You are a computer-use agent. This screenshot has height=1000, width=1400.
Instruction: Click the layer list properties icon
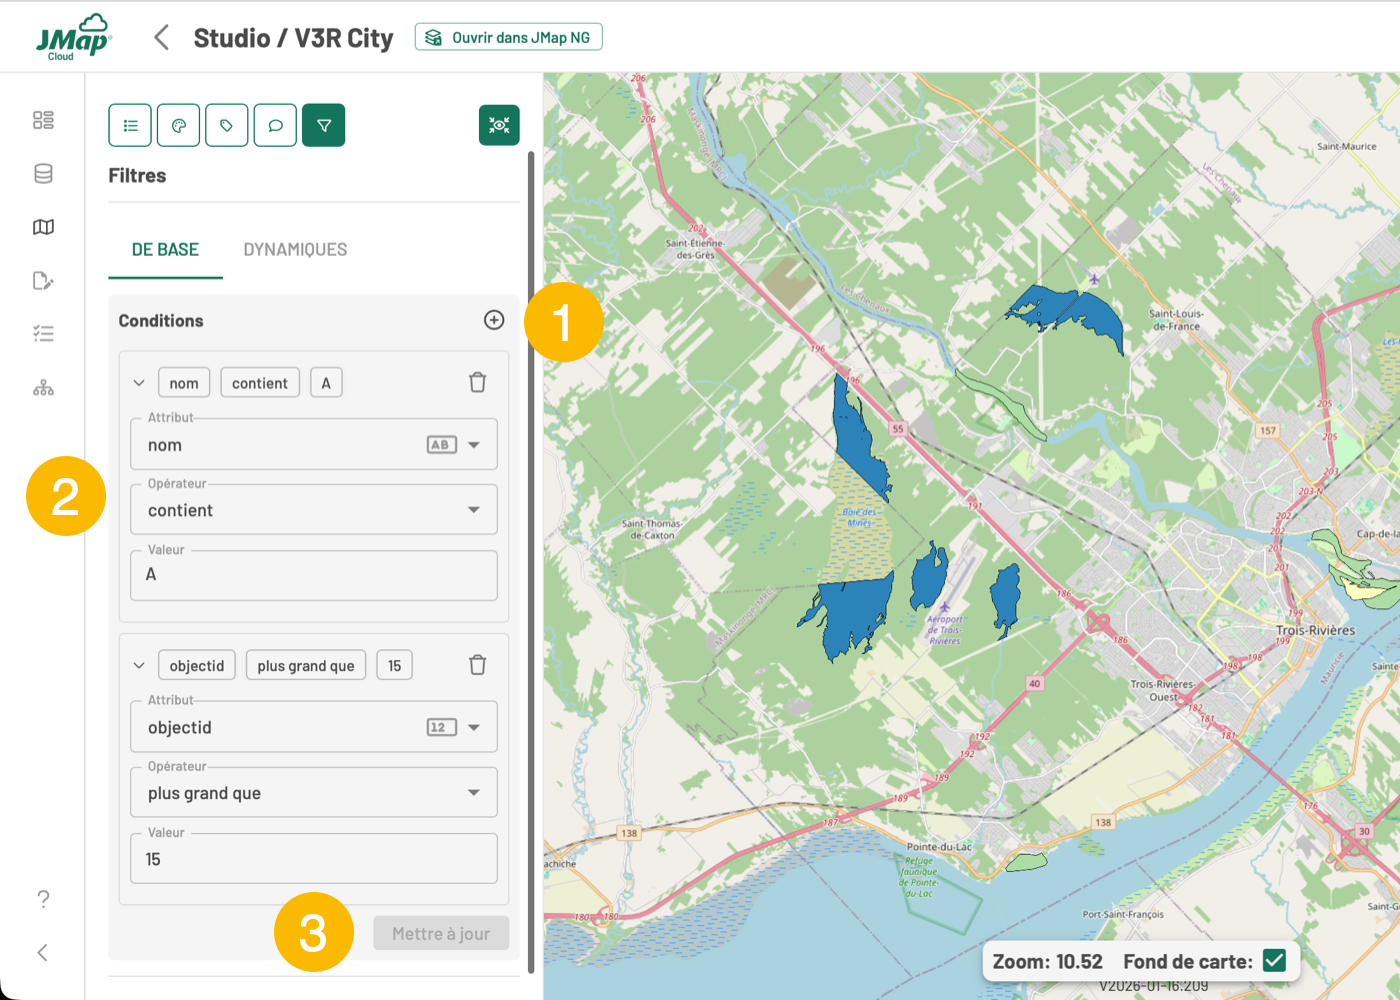tap(130, 126)
